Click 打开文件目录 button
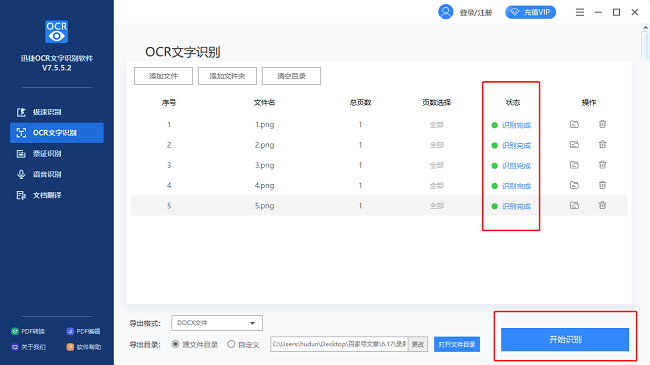The height and width of the screenshot is (365, 650). [x=457, y=344]
